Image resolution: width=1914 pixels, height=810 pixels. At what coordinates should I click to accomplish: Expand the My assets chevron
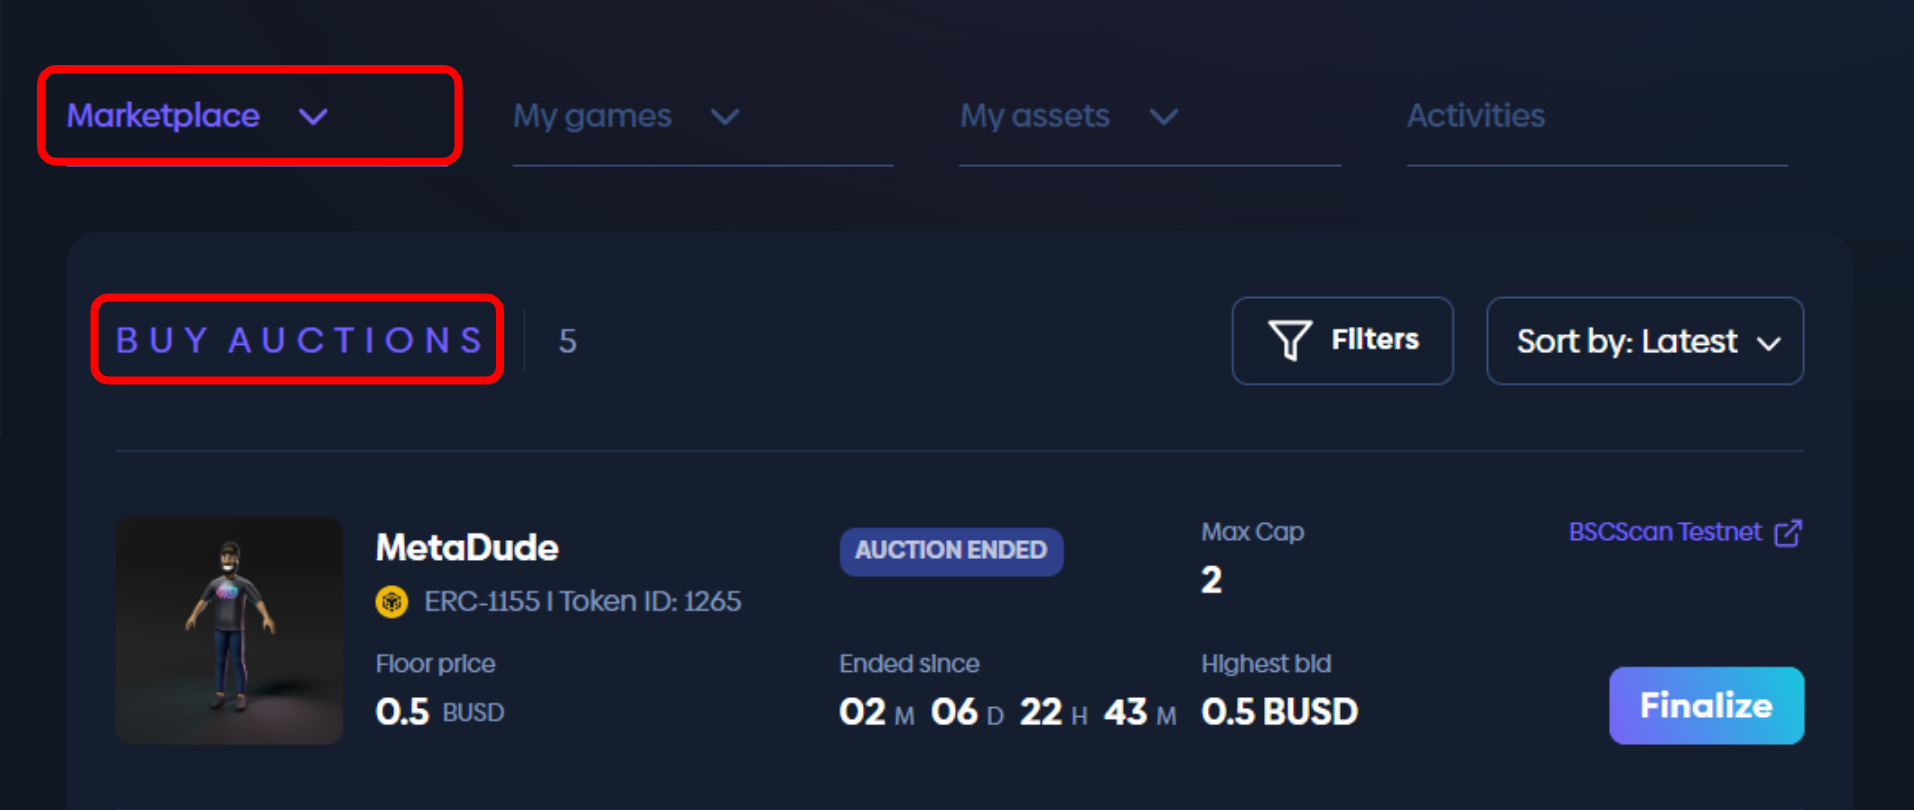pyautogui.click(x=1164, y=117)
